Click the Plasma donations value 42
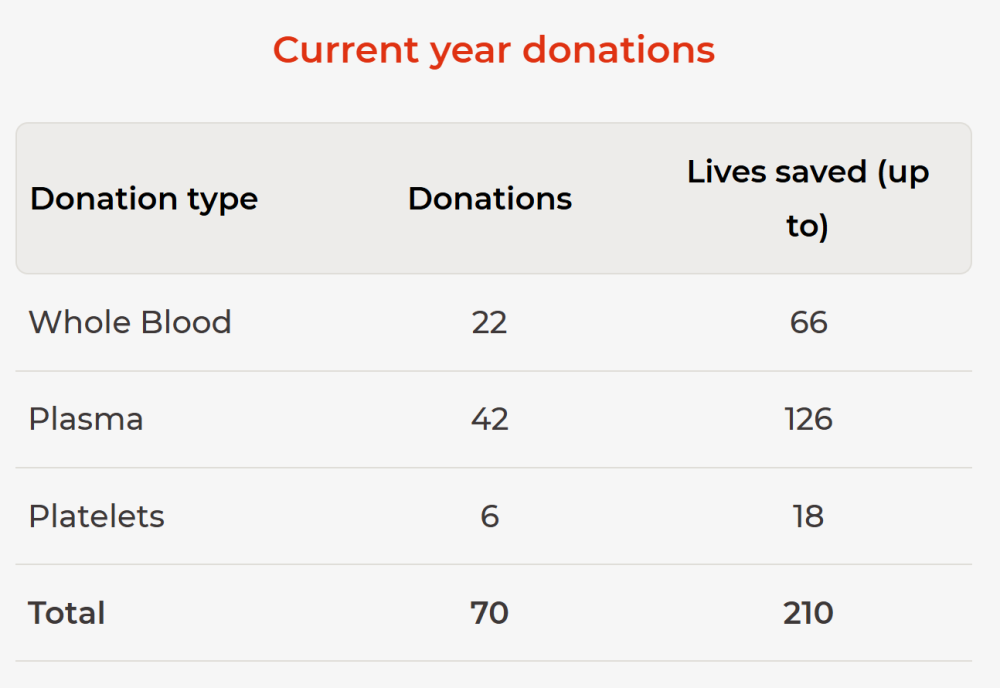 pos(490,420)
